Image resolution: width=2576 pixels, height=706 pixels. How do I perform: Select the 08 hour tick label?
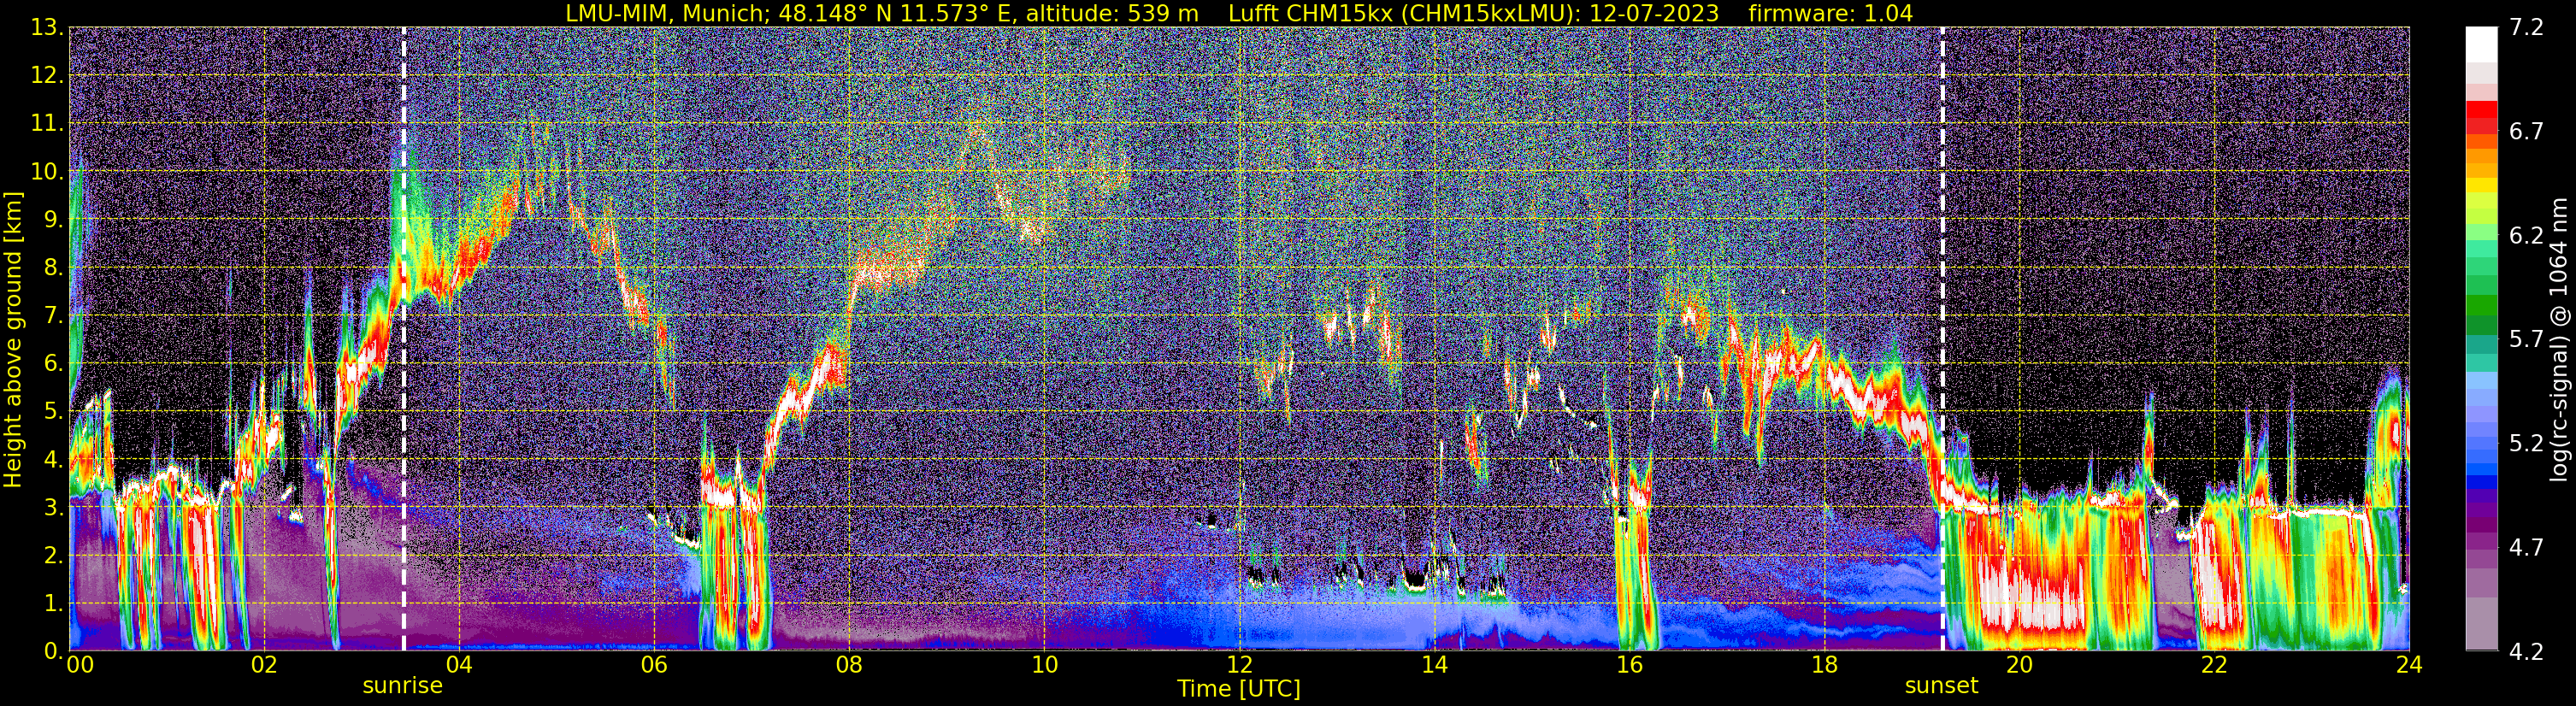tap(849, 665)
